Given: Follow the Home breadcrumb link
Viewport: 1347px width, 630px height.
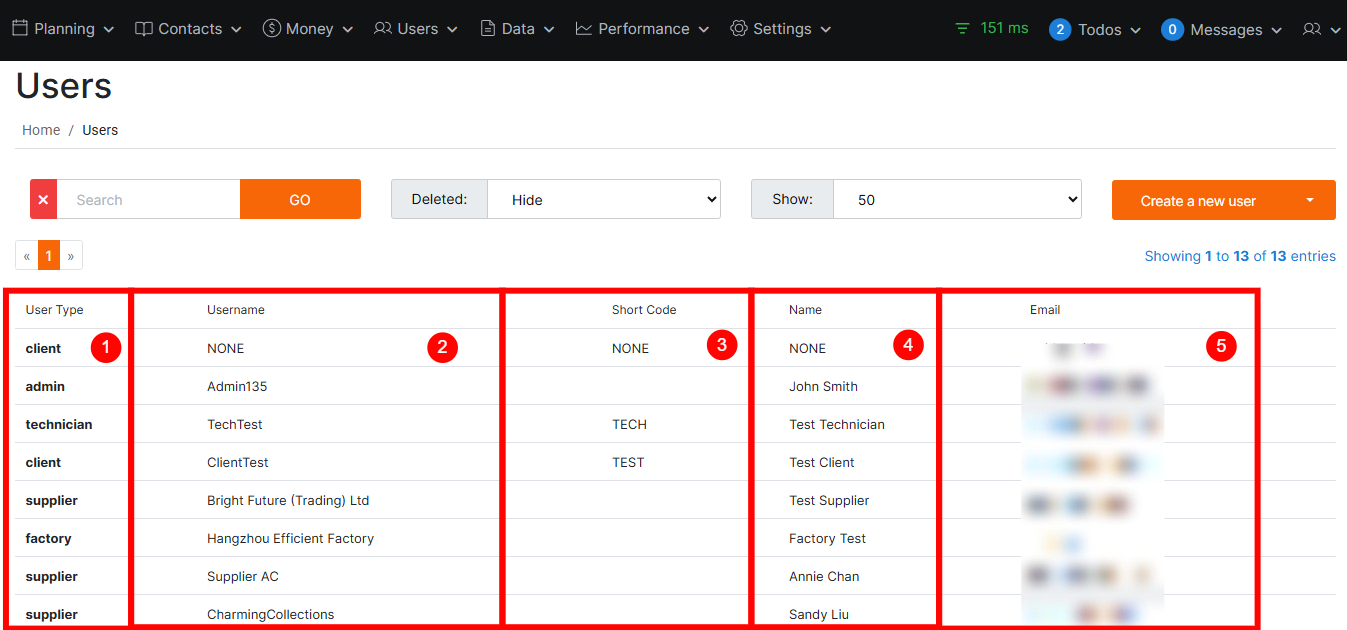Looking at the screenshot, I should pos(41,130).
